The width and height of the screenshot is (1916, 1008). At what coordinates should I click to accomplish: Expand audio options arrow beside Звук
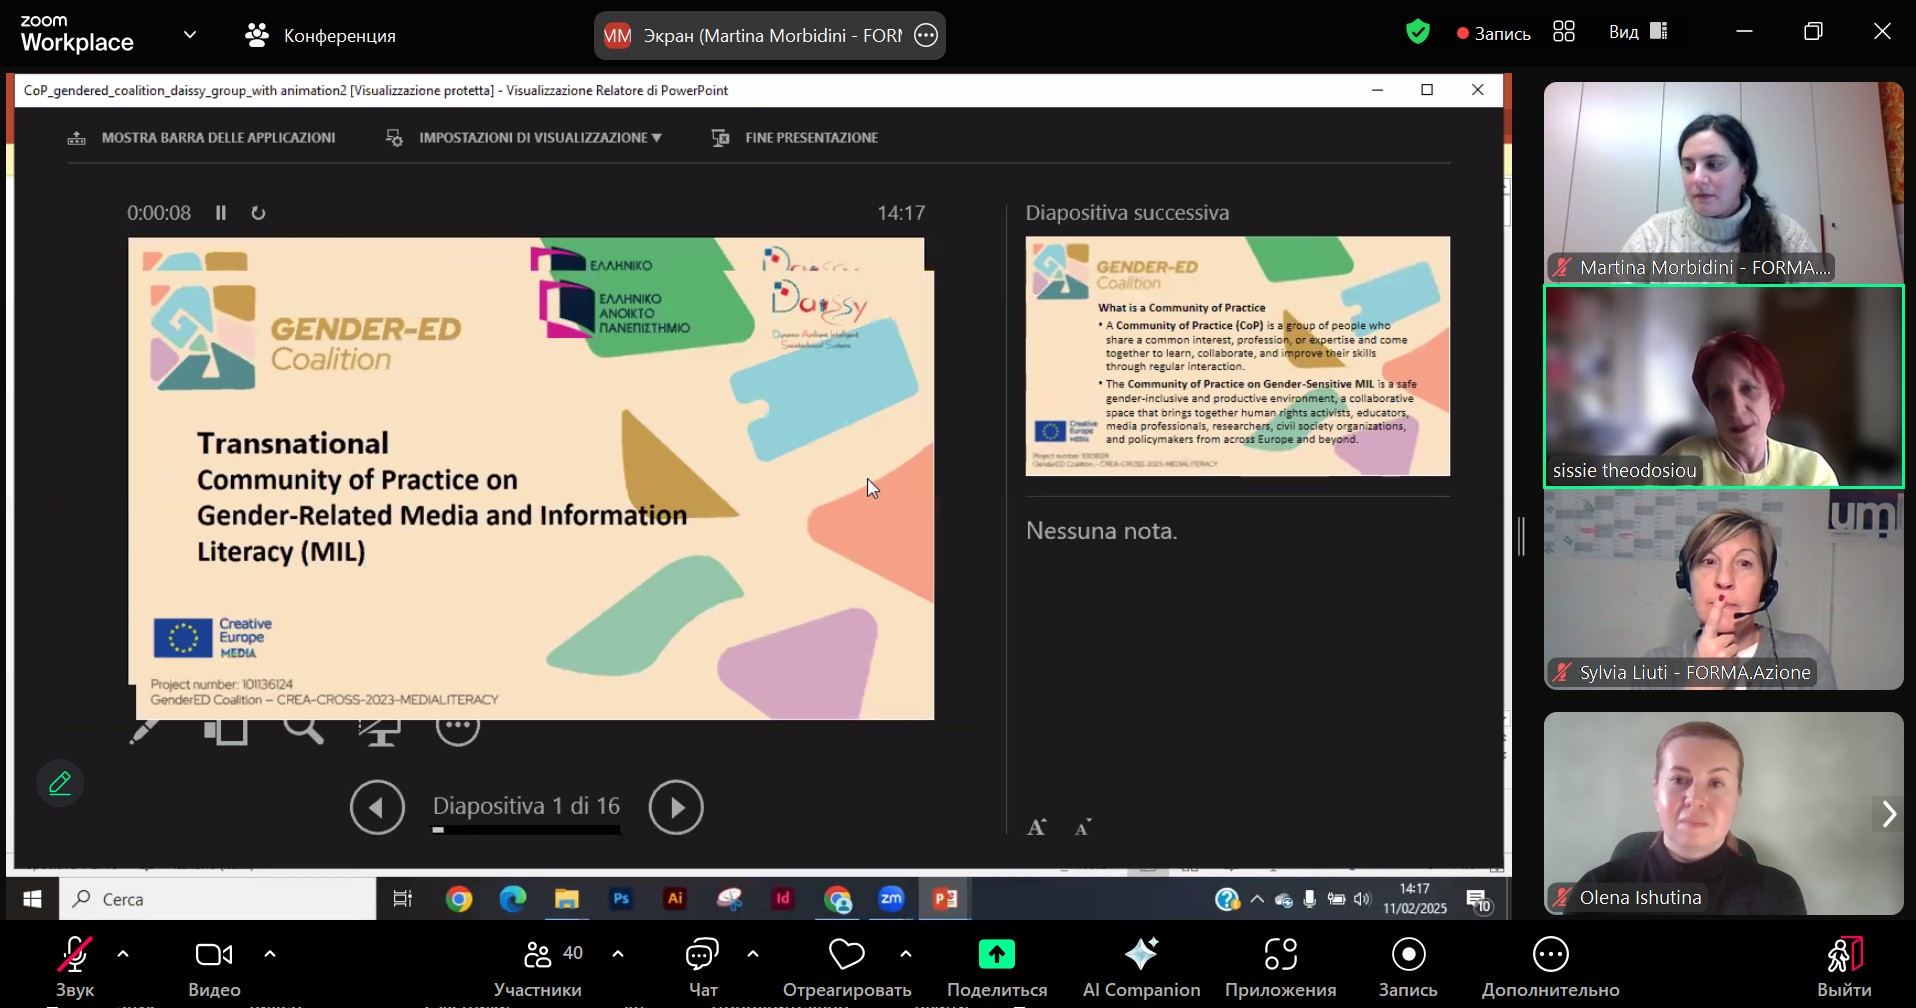[x=123, y=954]
